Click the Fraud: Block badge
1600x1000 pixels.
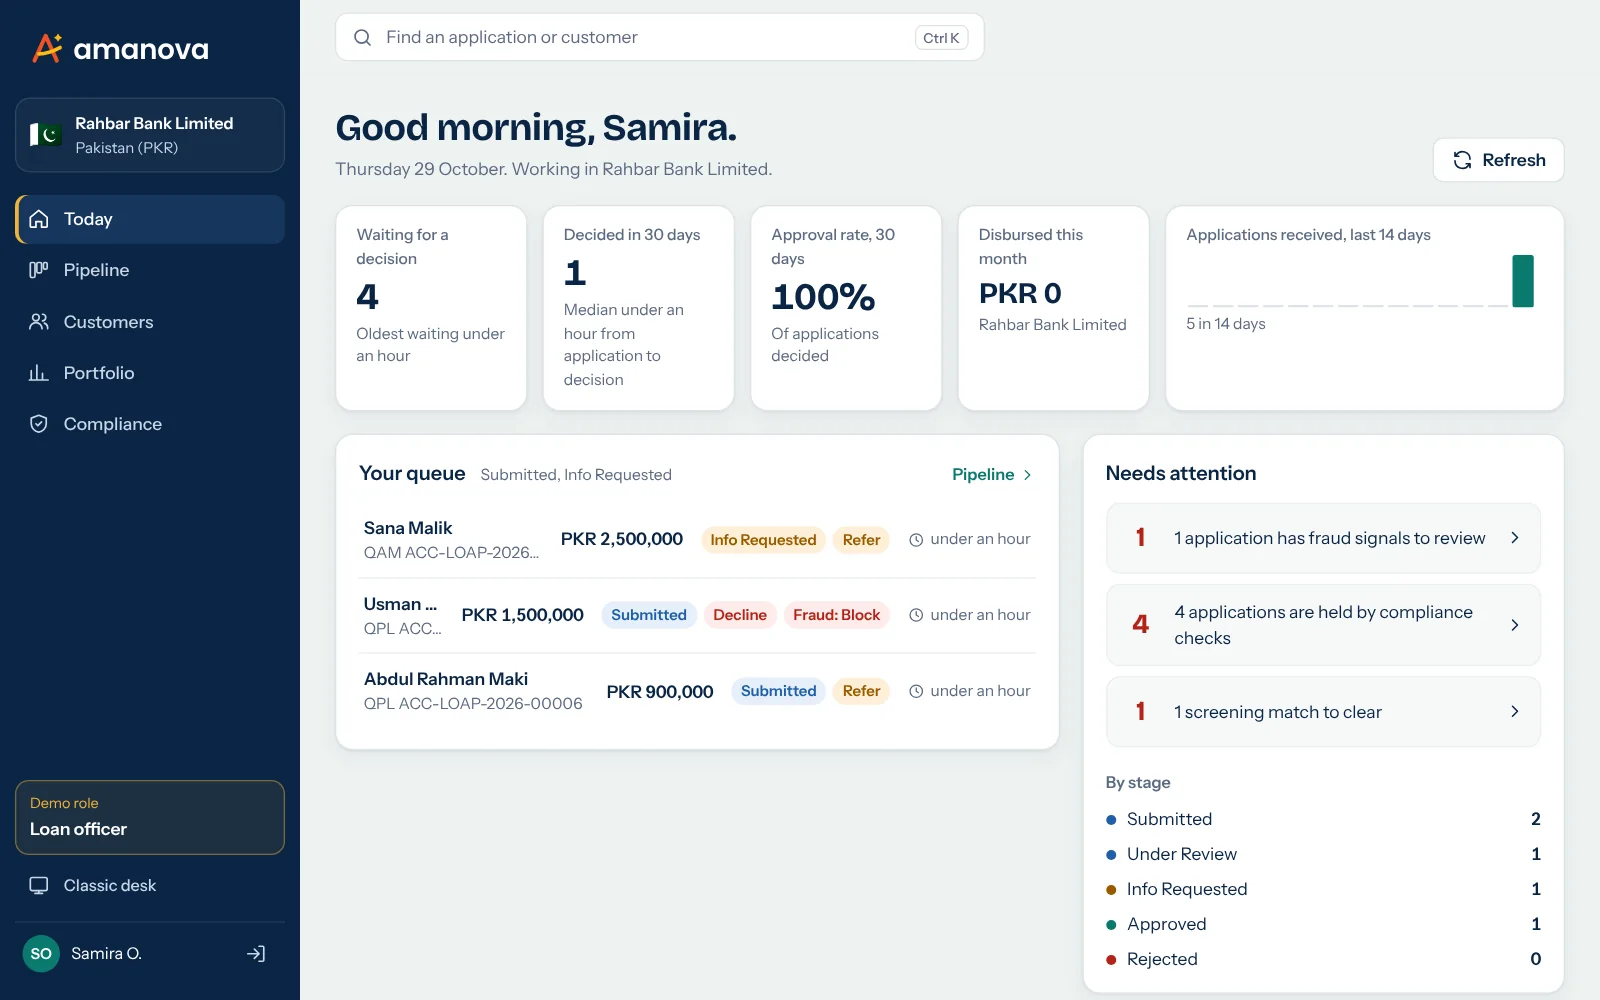click(x=837, y=615)
